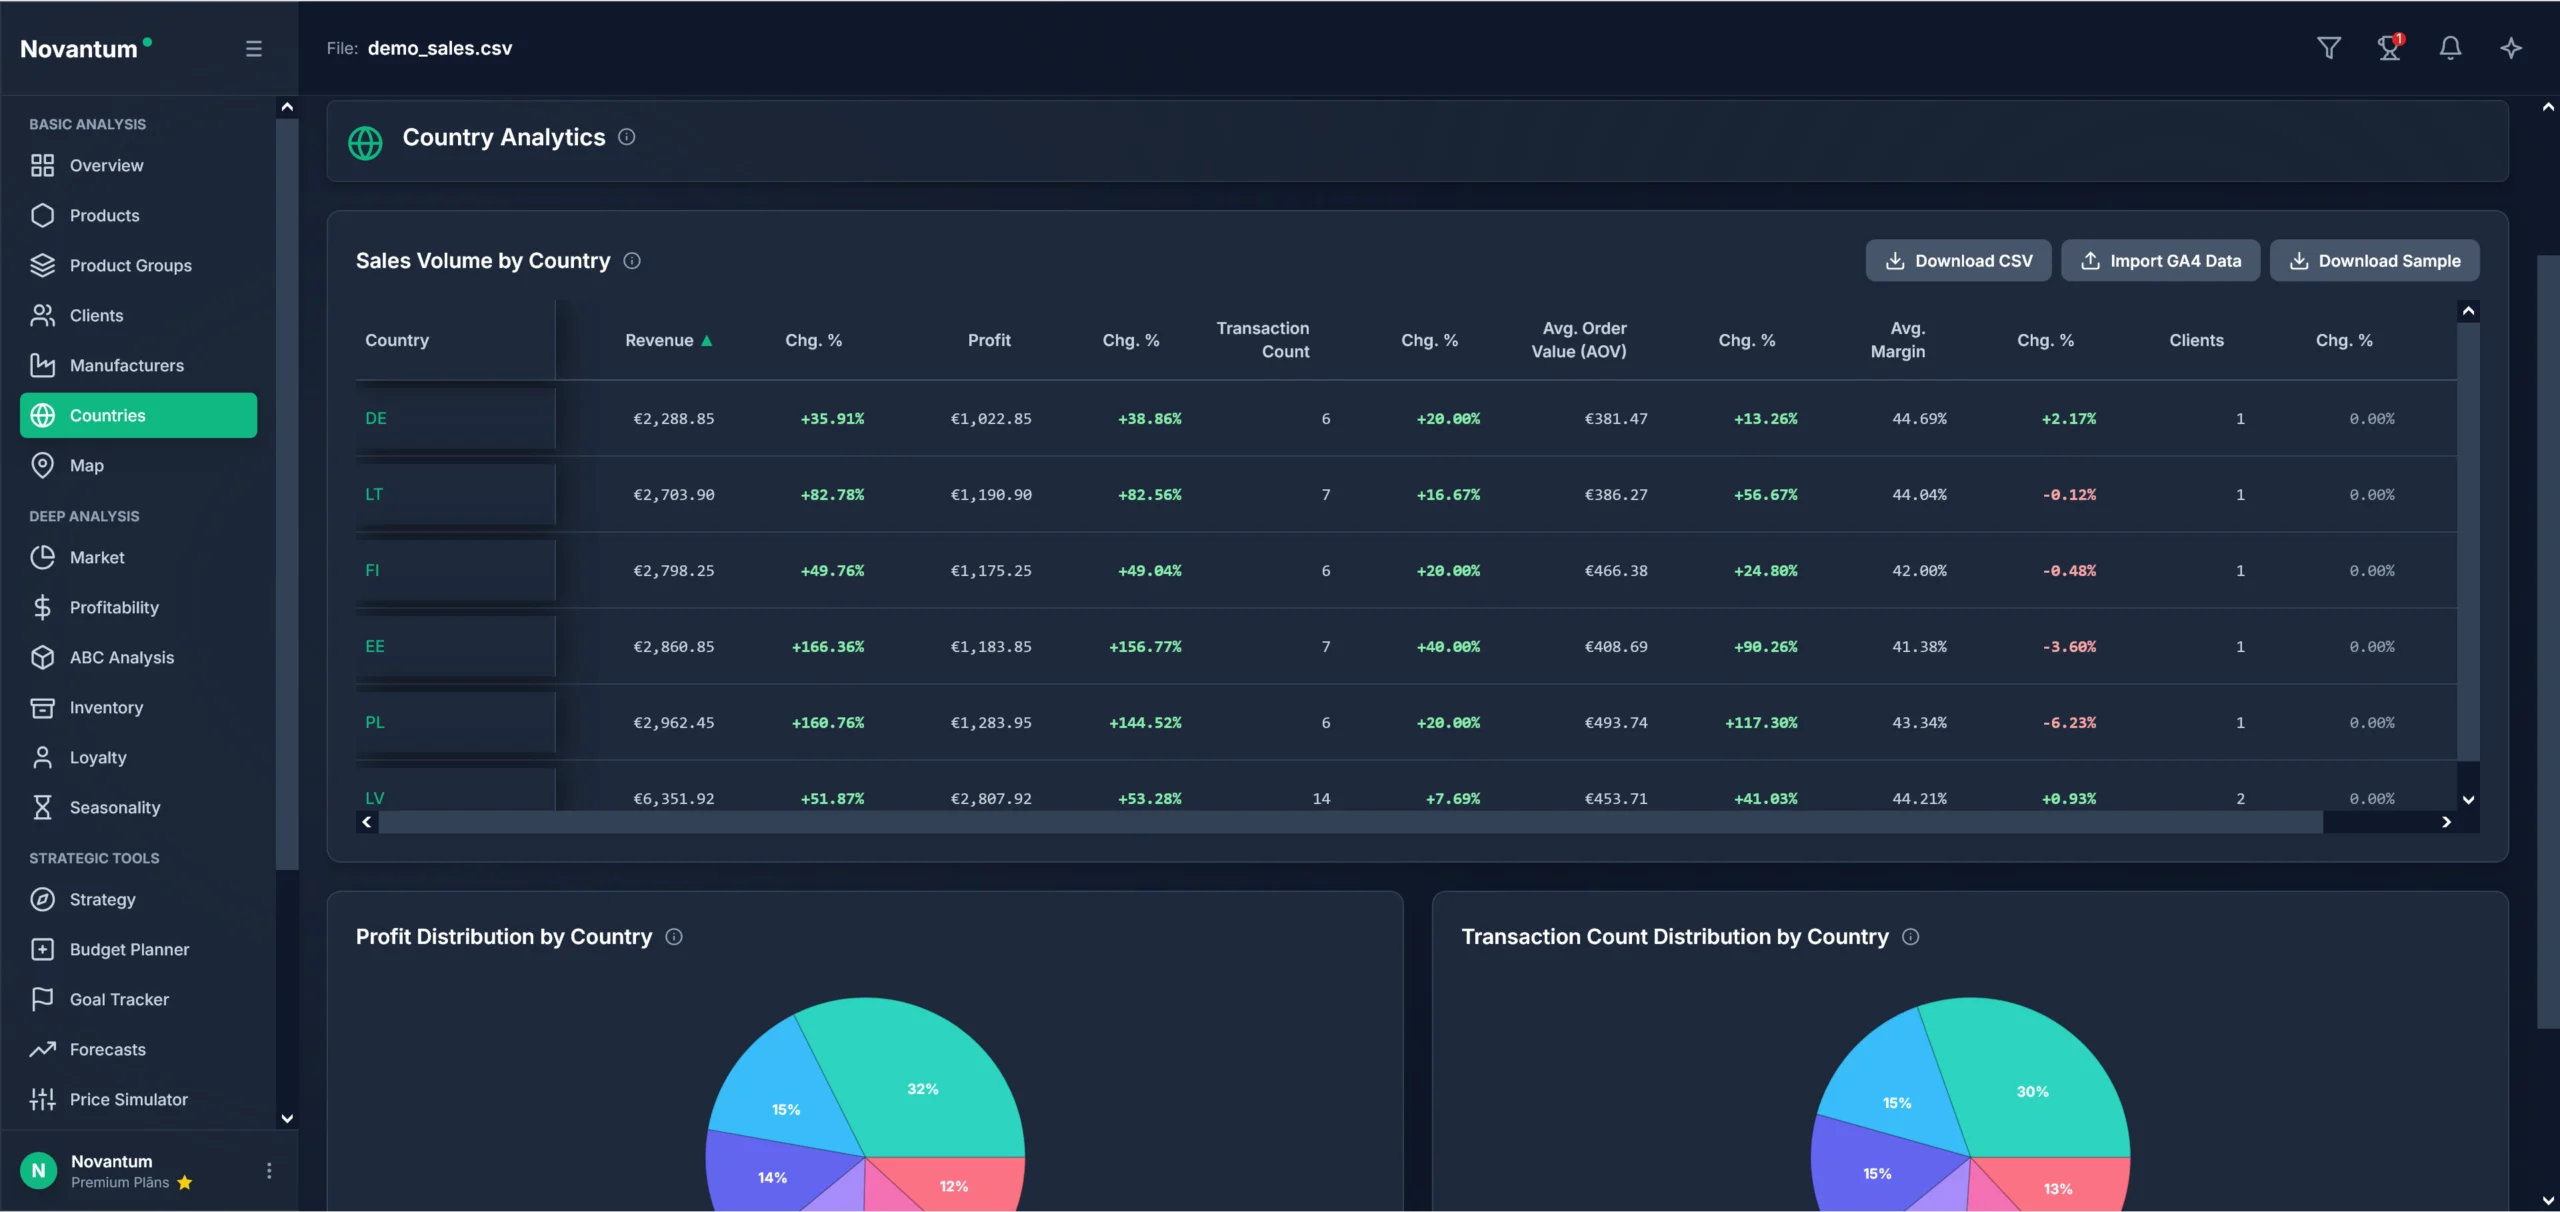This screenshot has height=1212, width=2560.
Task: Click table horizontal scrollbar right arrow
Action: click(2446, 822)
